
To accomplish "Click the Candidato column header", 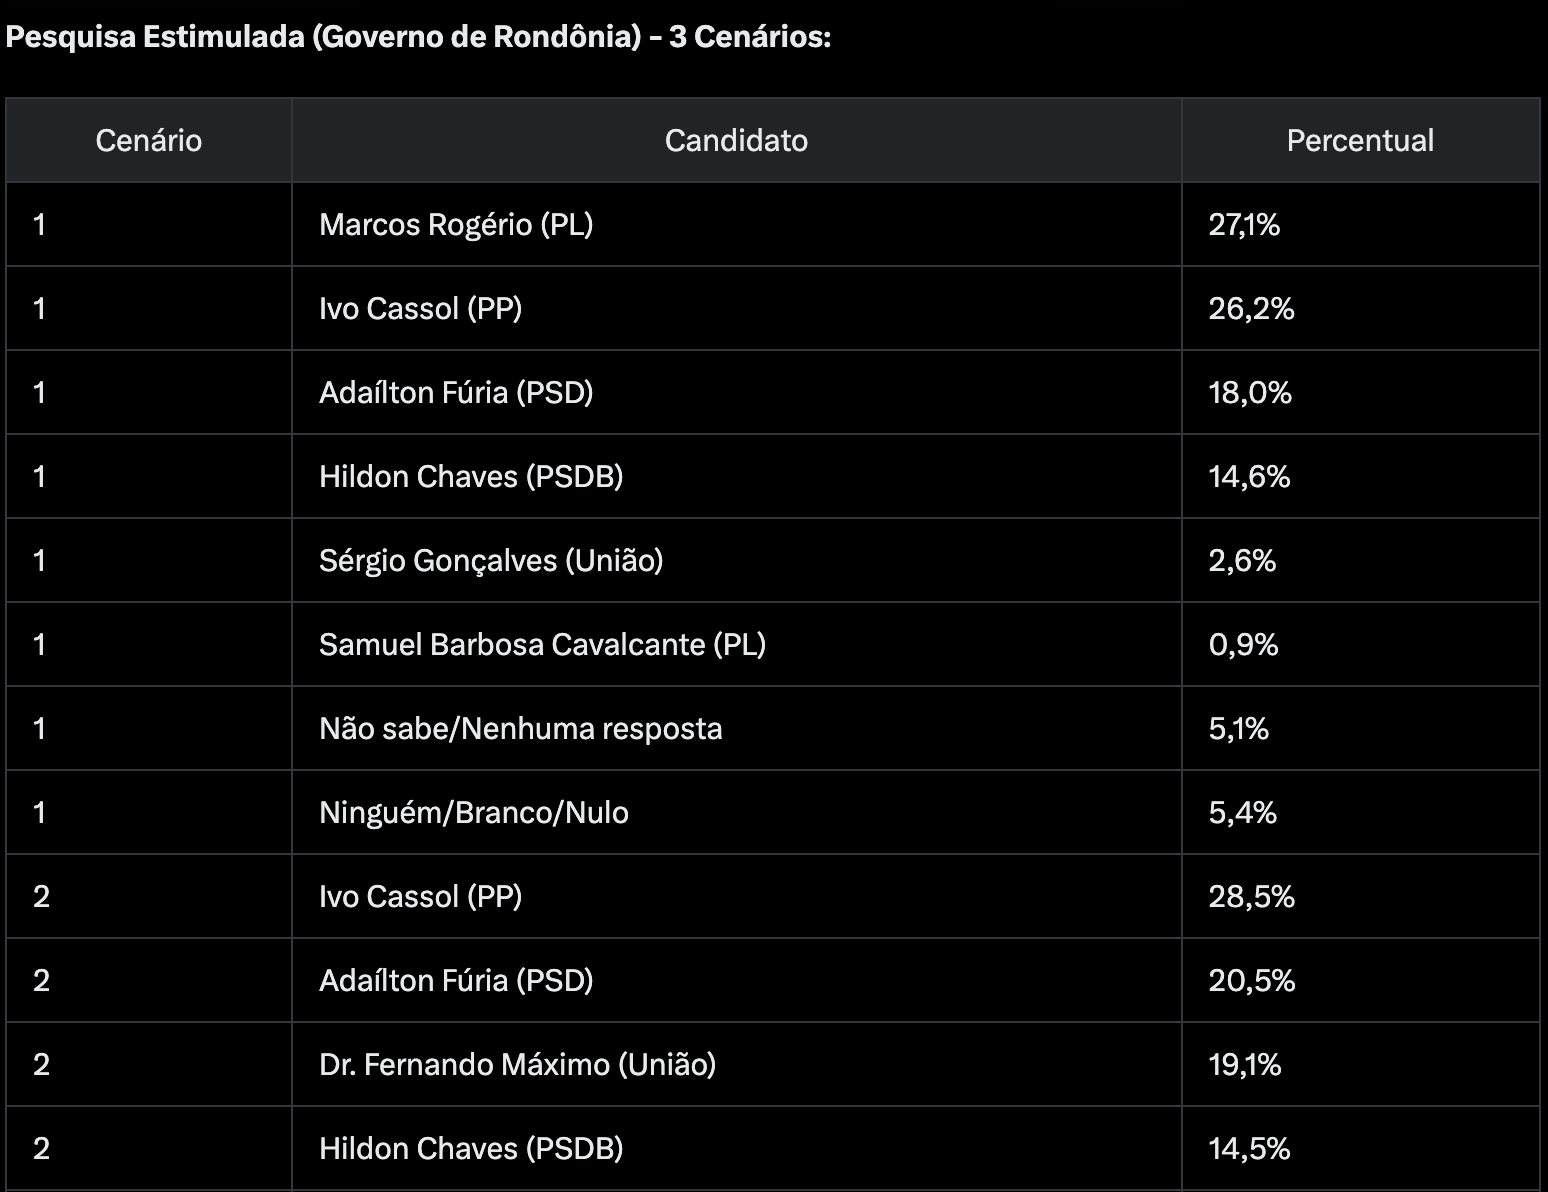I will click(x=736, y=140).
